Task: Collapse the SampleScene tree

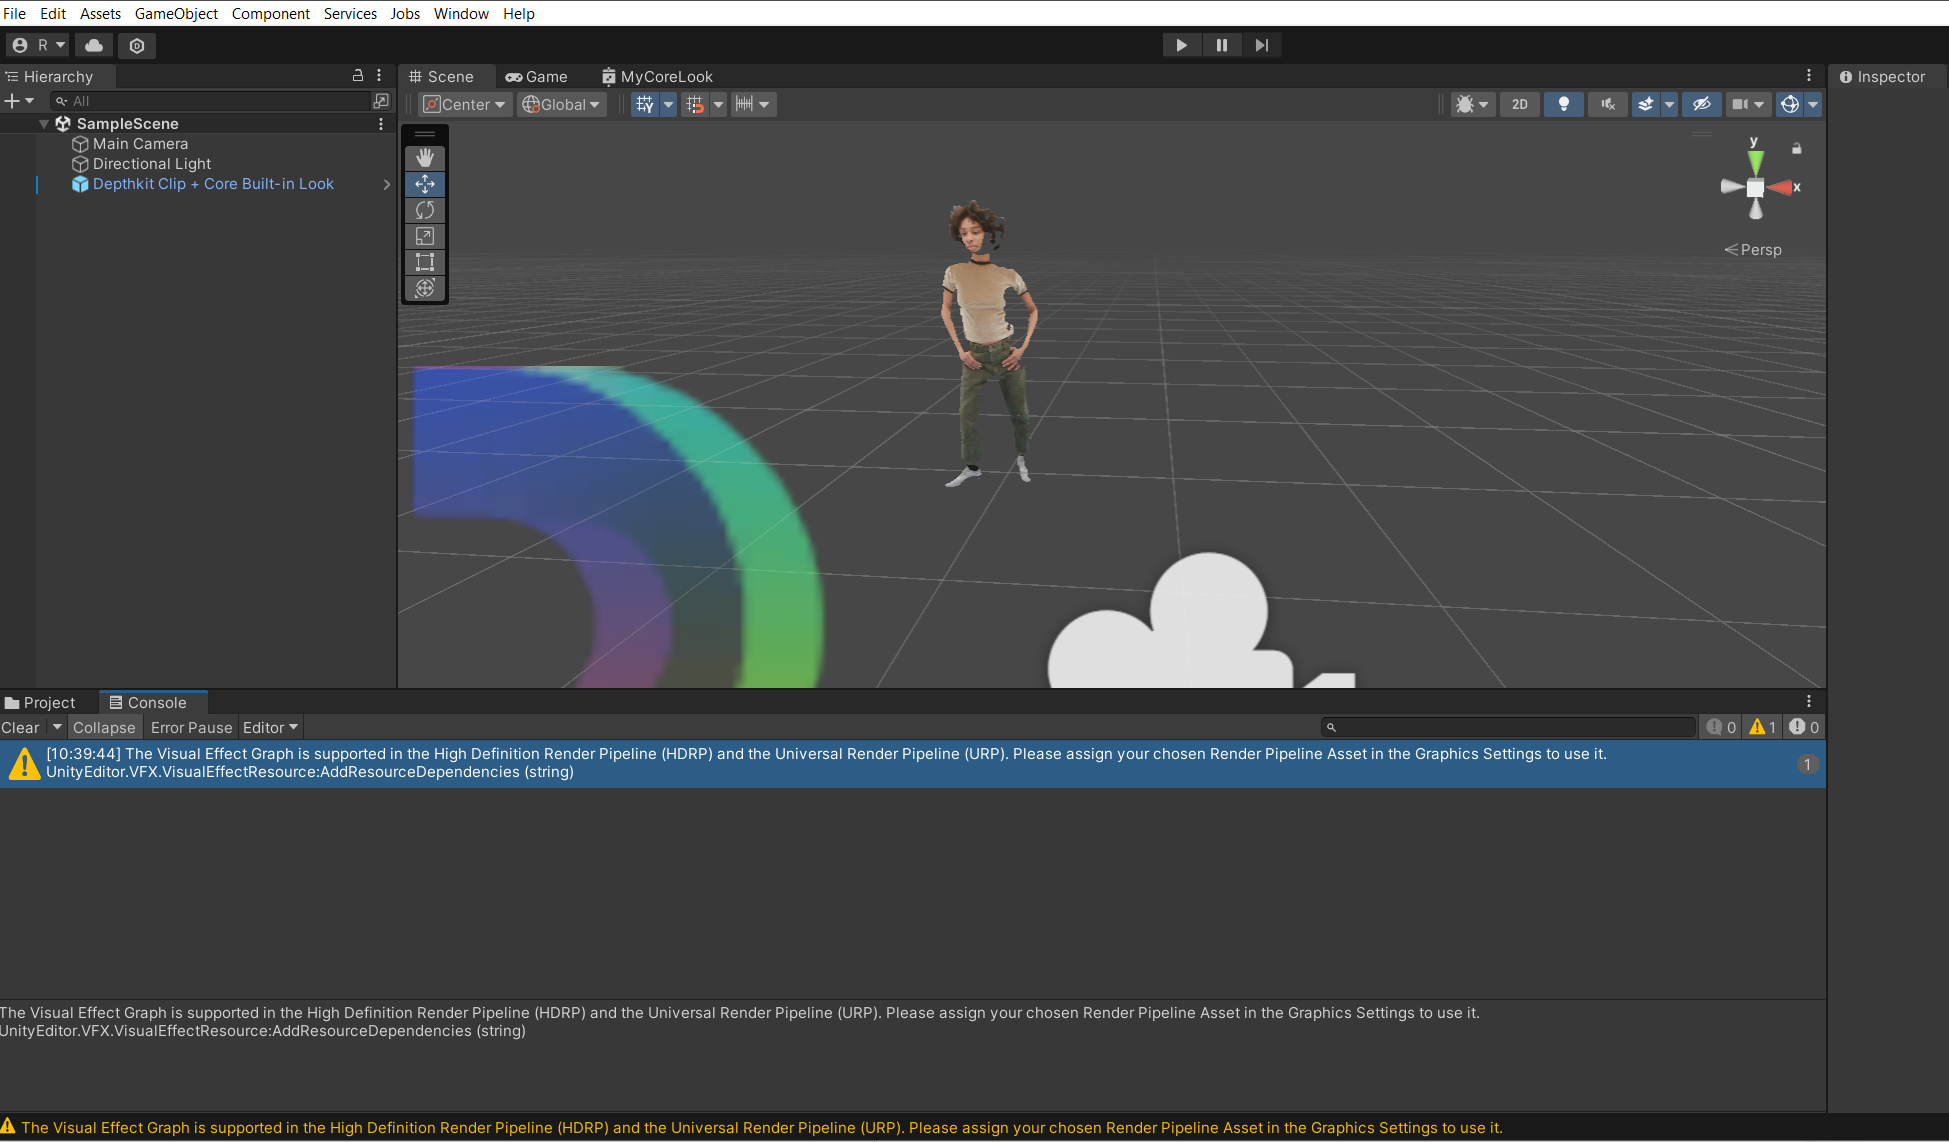Action: coord(44,124)
